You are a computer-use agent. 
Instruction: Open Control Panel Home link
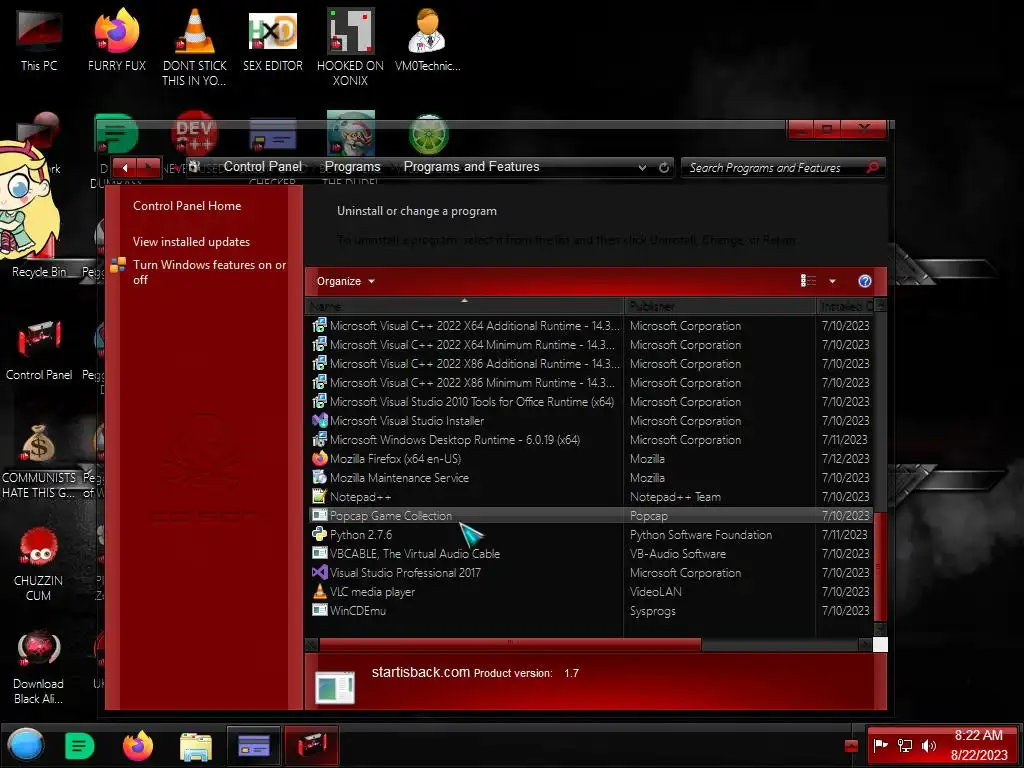[187, 206]
